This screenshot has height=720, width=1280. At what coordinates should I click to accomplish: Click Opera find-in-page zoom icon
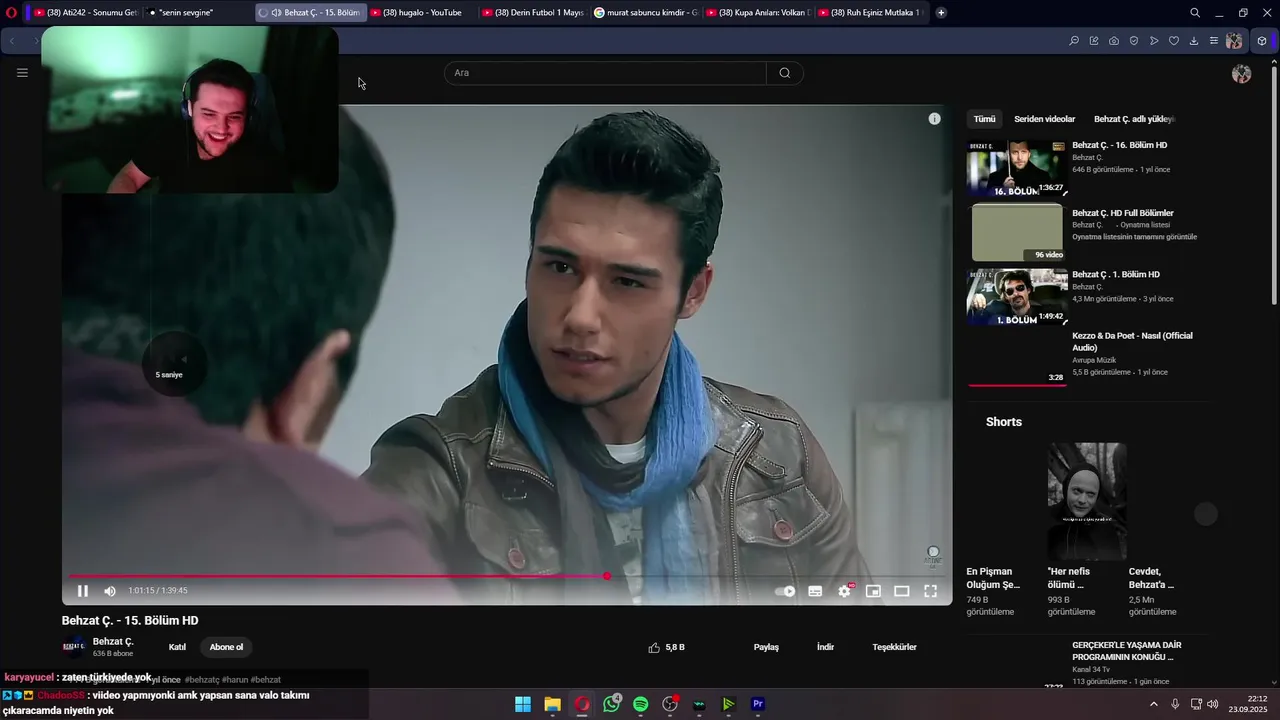pyautogui.click(x=1074, y=41)
